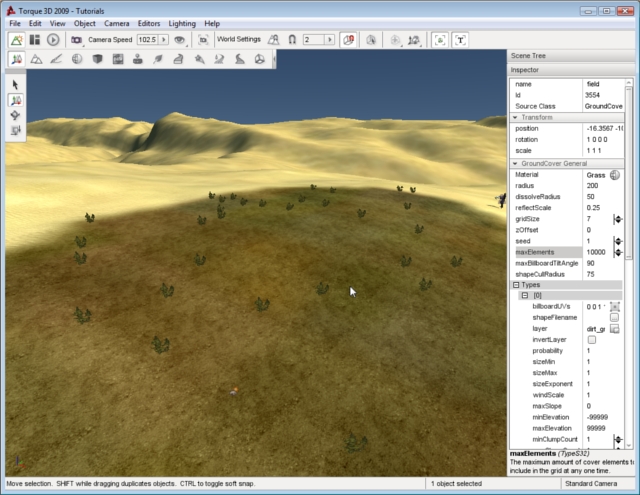
Task: Toggle the eye visibility icon in toolbar
Action: (180, 40)
